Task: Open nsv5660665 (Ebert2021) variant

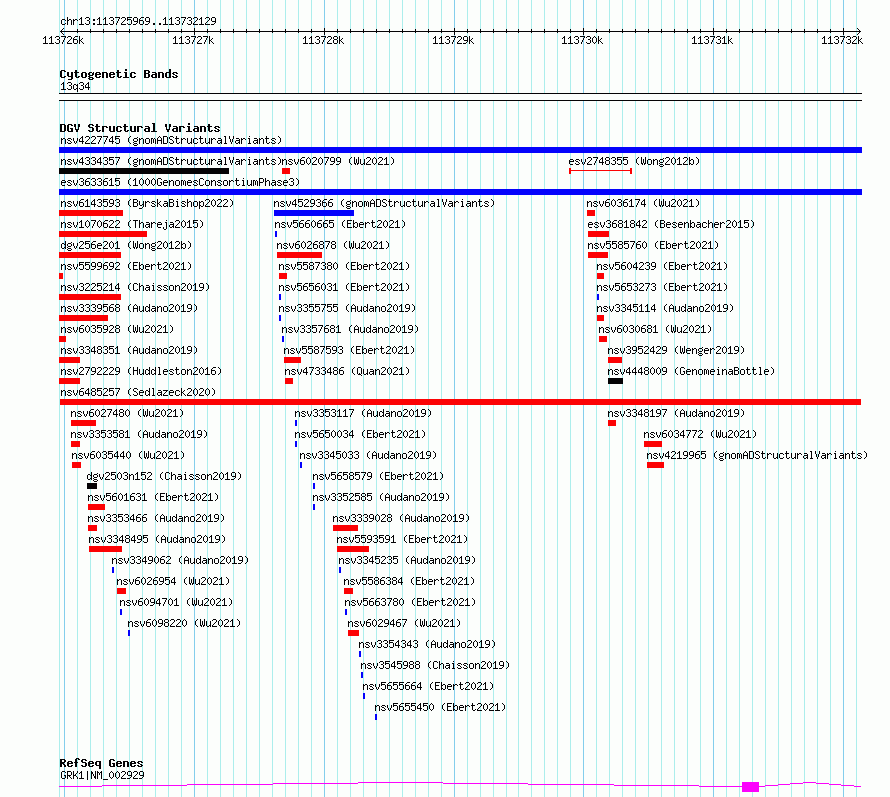Action: (x=340, y=224)
